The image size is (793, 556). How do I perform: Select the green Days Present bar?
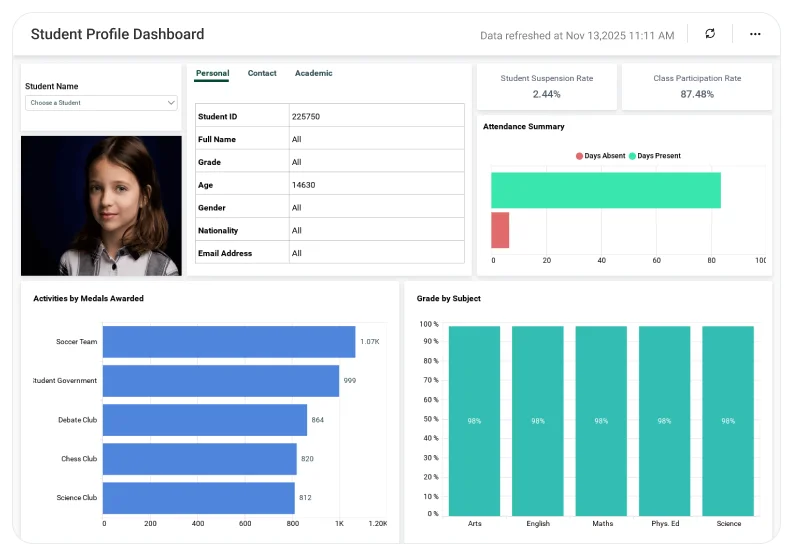(606, 190)
